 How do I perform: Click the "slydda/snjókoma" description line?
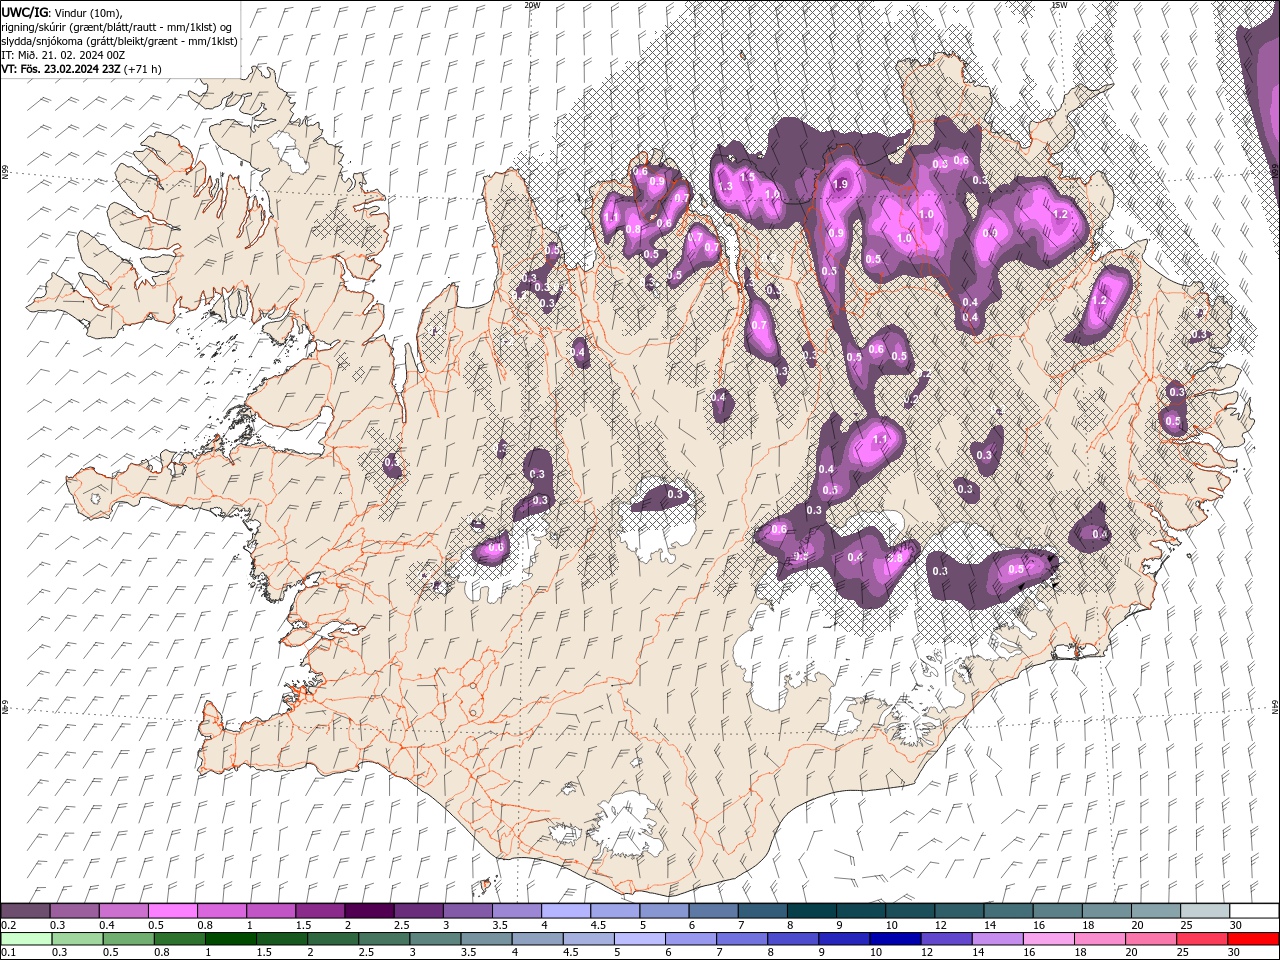click(x=119, y=40)
